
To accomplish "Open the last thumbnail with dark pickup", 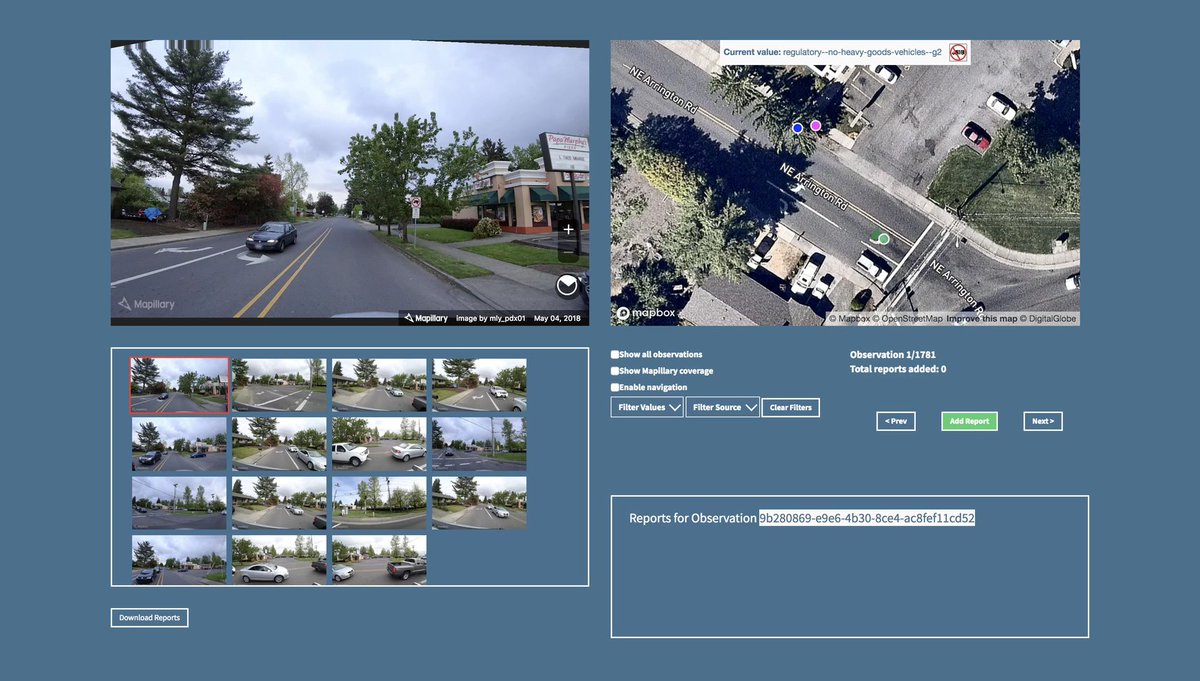I will (x=379, y=560).
